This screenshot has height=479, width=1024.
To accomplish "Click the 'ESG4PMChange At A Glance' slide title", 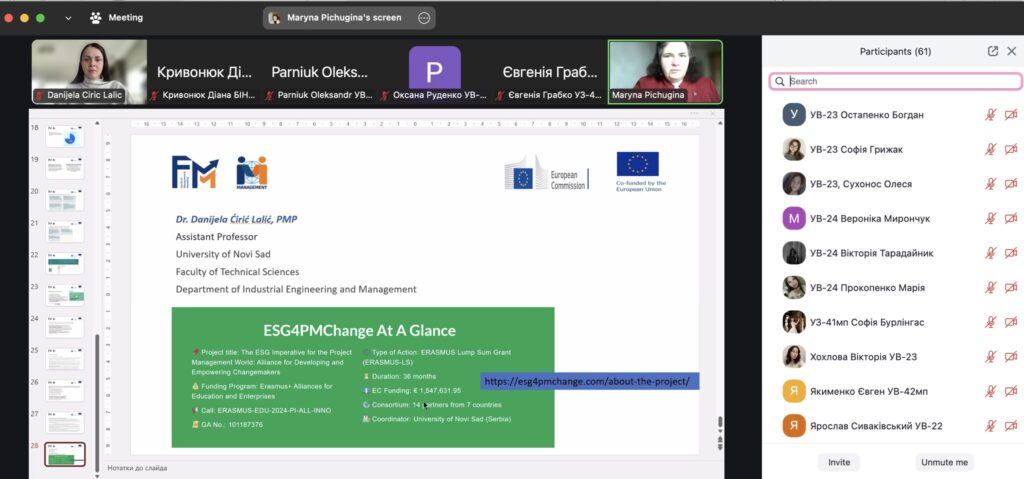I will pyautogui.click(x=359, y=331).
